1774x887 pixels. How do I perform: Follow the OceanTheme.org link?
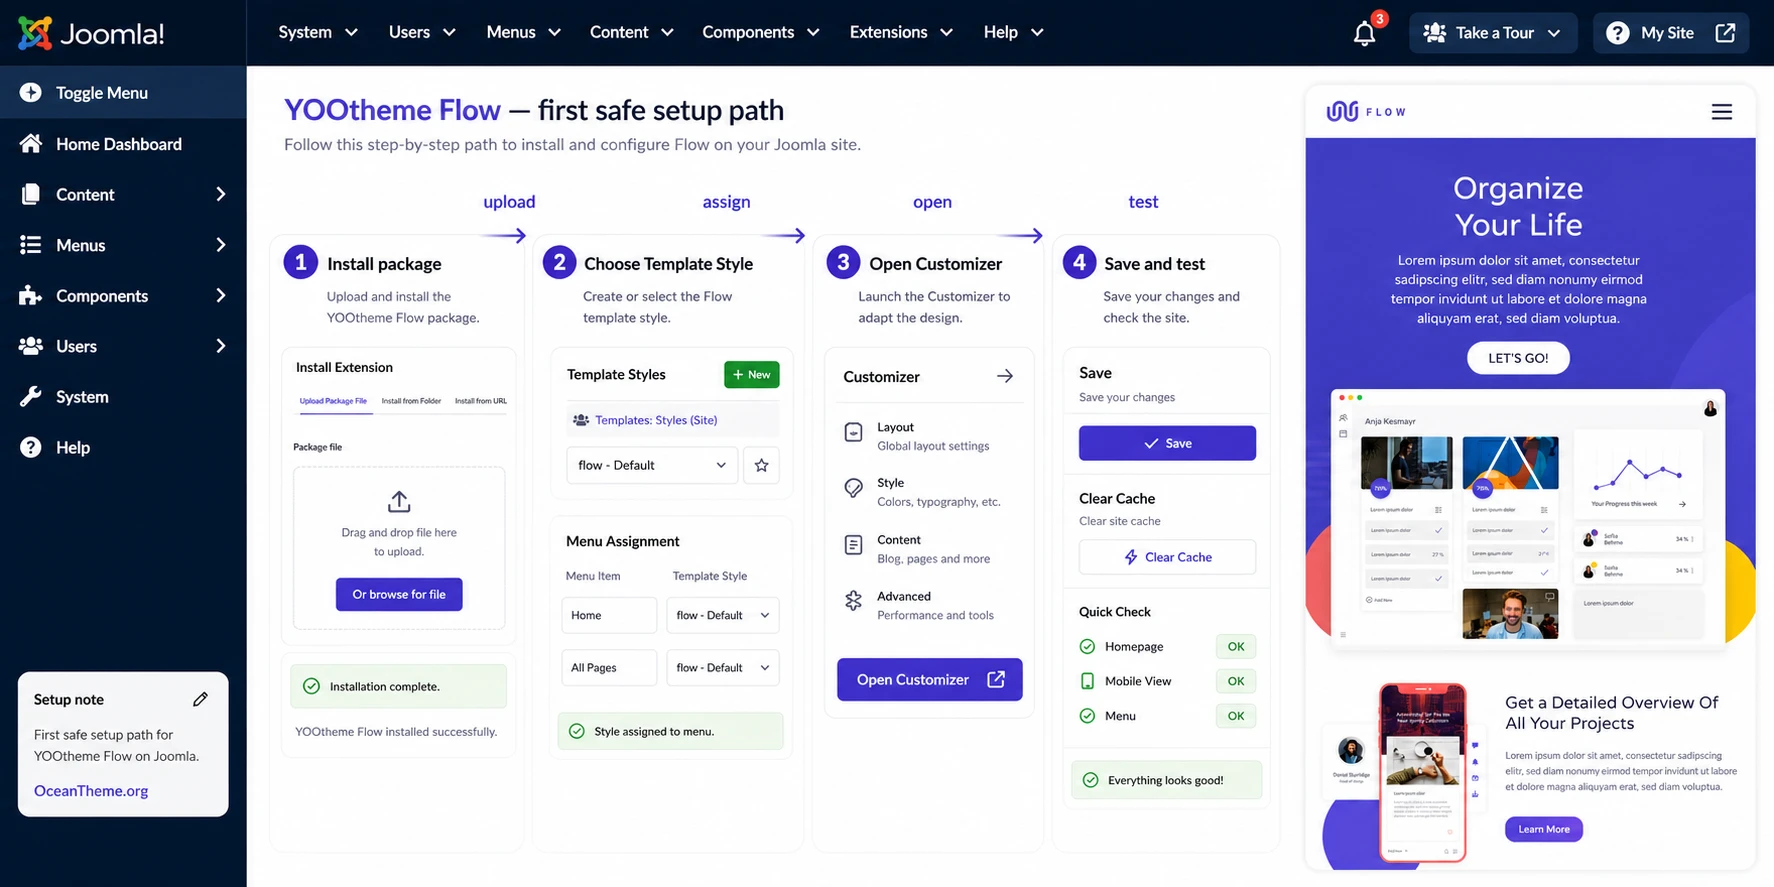[x=91, y=790]
